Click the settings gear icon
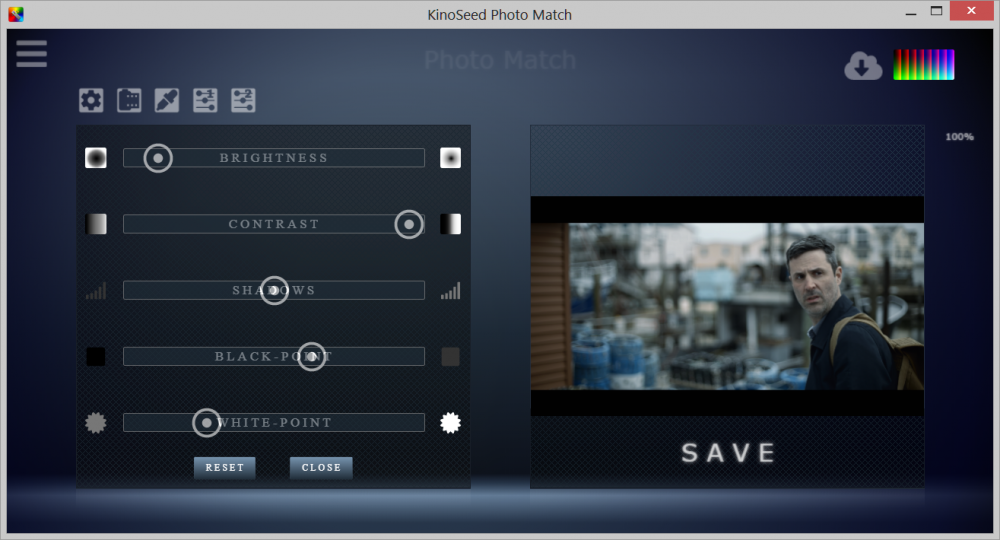Viewport: 1000px width, 540px height. click(x=91, y=100)
